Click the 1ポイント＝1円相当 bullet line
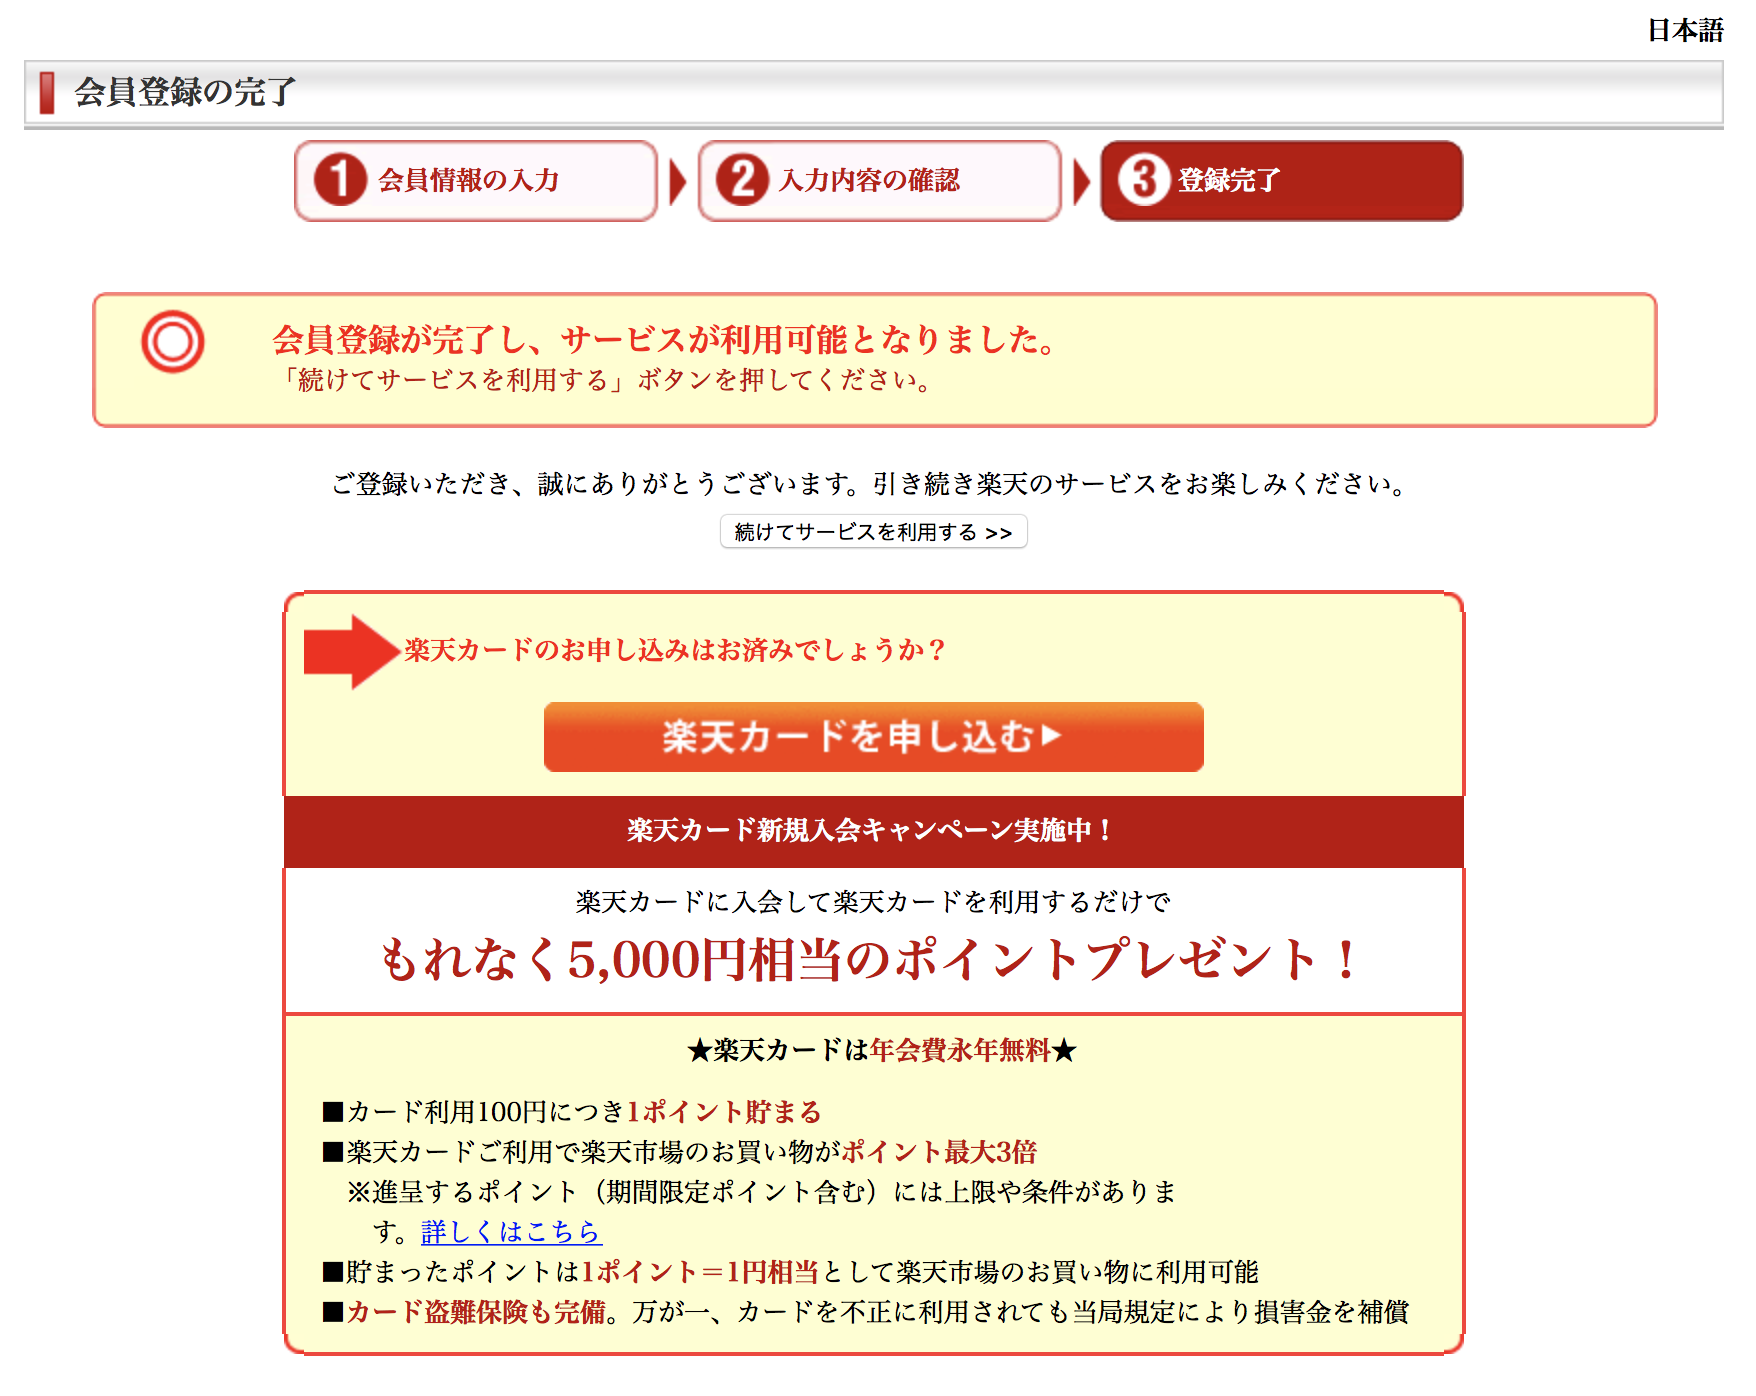Image resolution: width=1756 pixels, height=1396 pixels. point(790,1272)
